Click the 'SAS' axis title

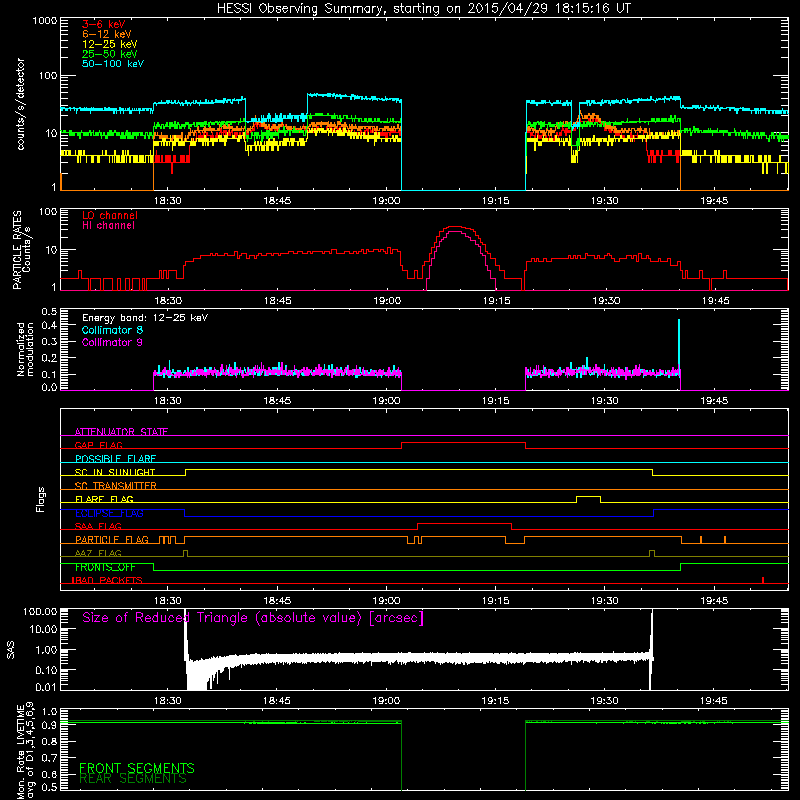pos(11,650)
